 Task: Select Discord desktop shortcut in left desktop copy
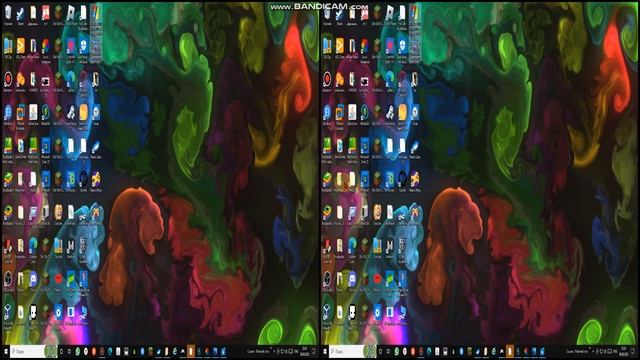click(x=33, y=279)
